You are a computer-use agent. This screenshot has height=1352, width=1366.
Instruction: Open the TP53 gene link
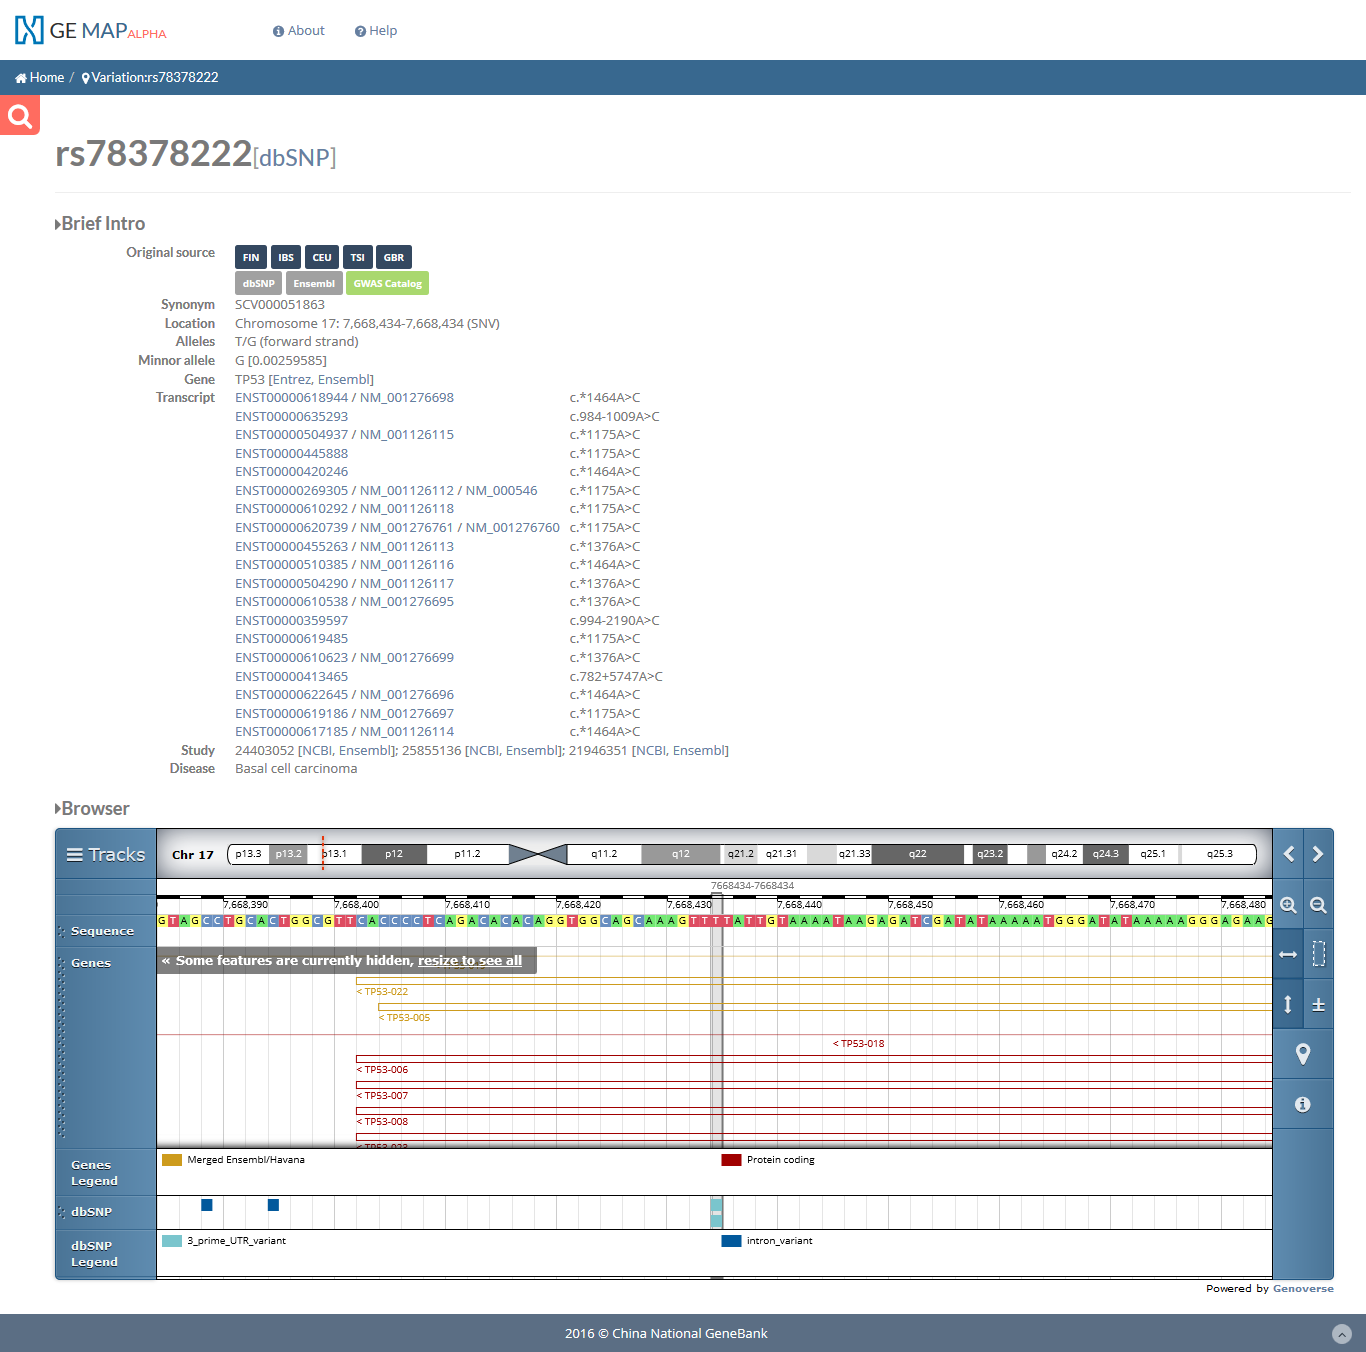tap(249, 379)
